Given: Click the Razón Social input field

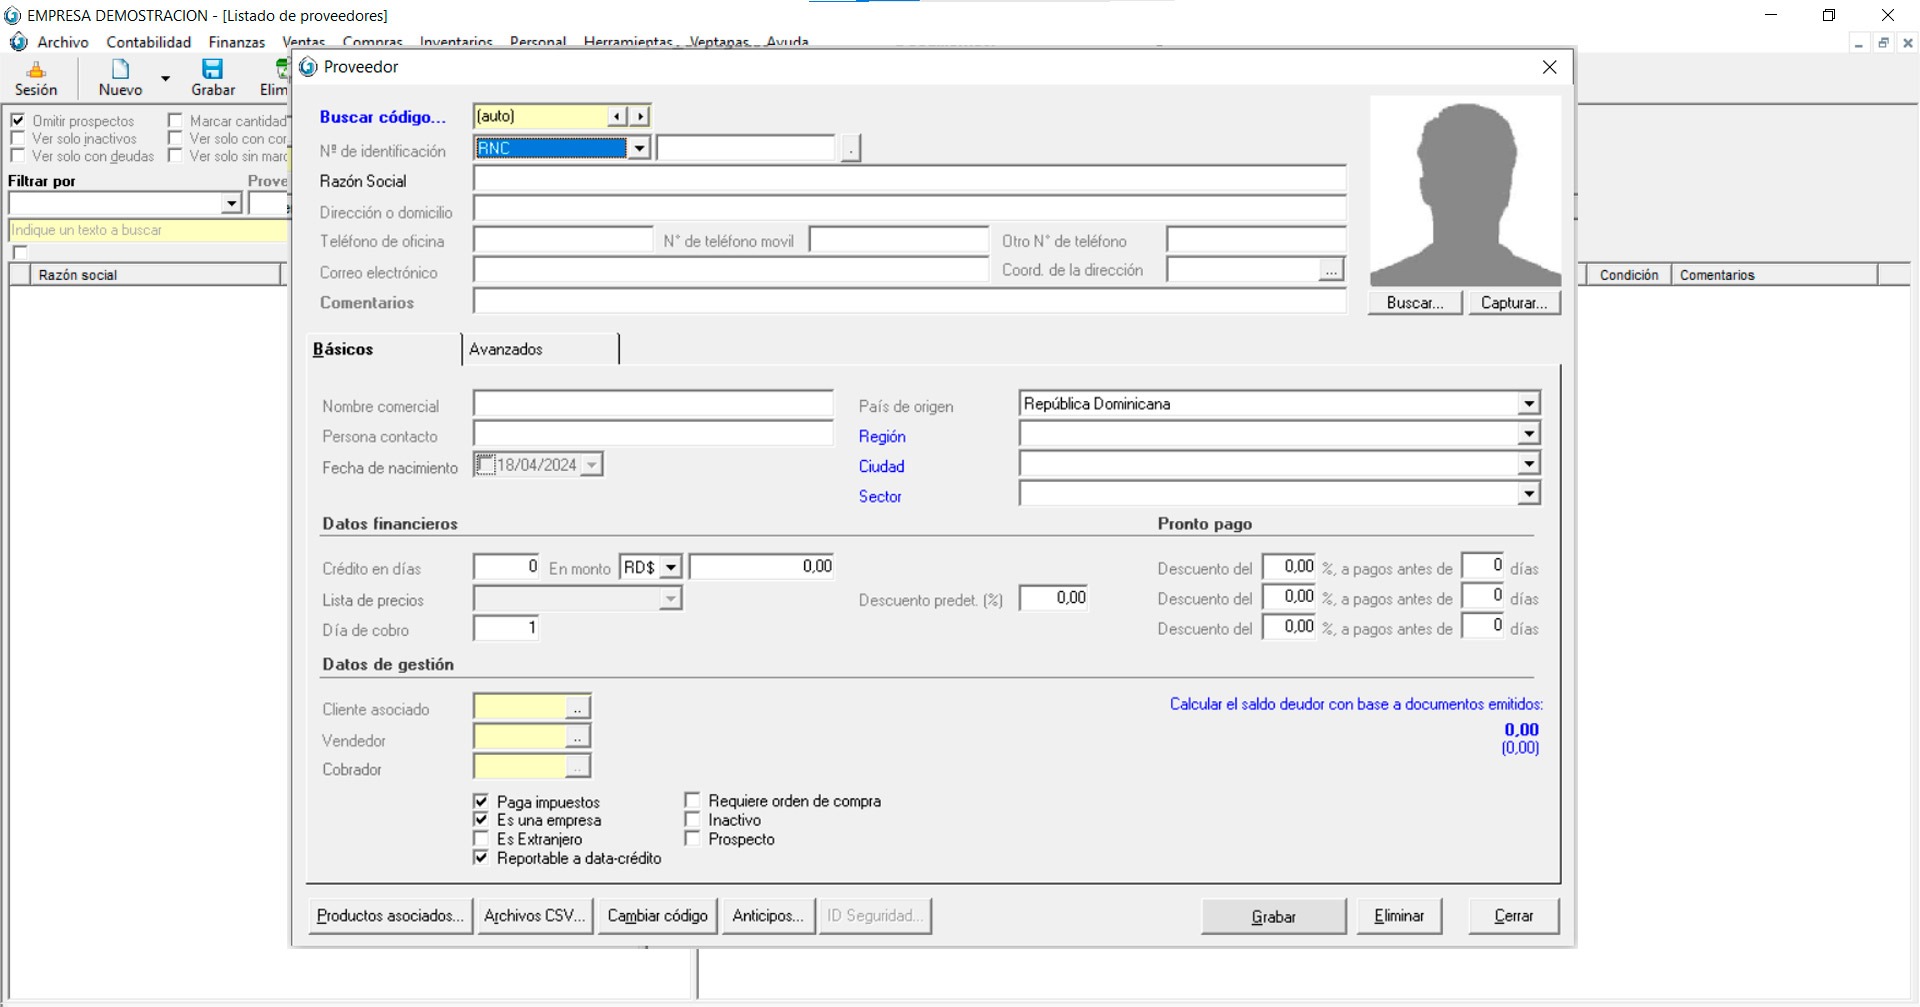Looking at the screenshot, I should point(908,181).
